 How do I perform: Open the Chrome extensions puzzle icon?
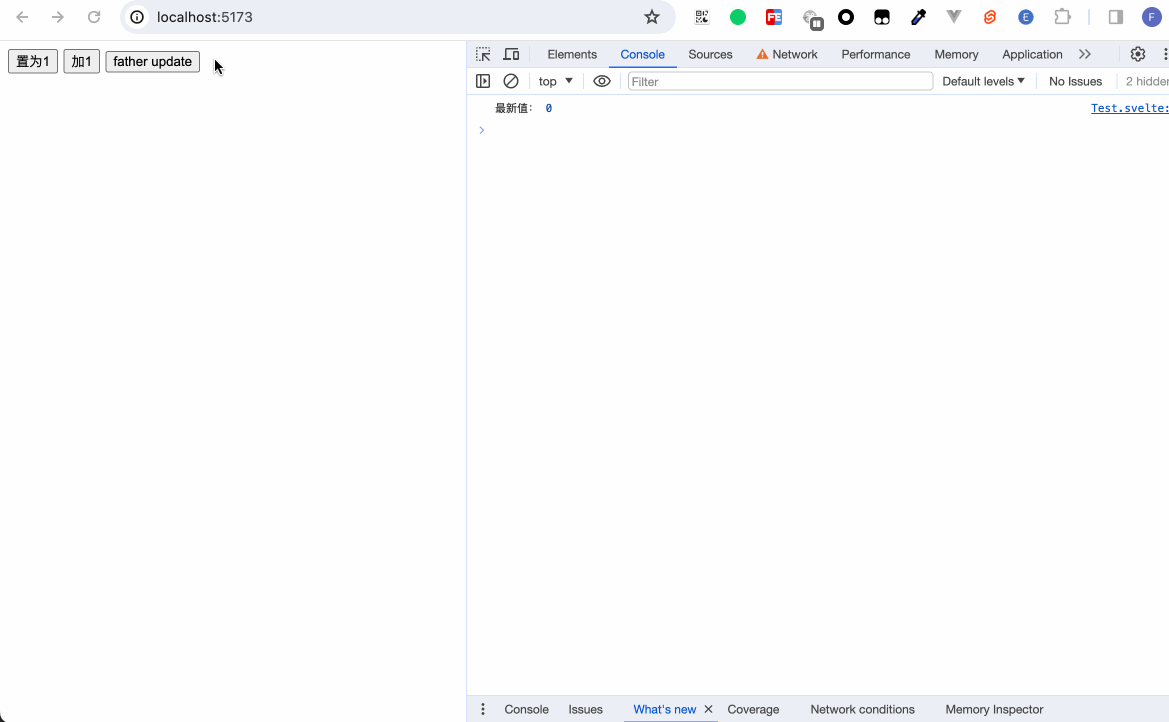(x=1062, y=17)
